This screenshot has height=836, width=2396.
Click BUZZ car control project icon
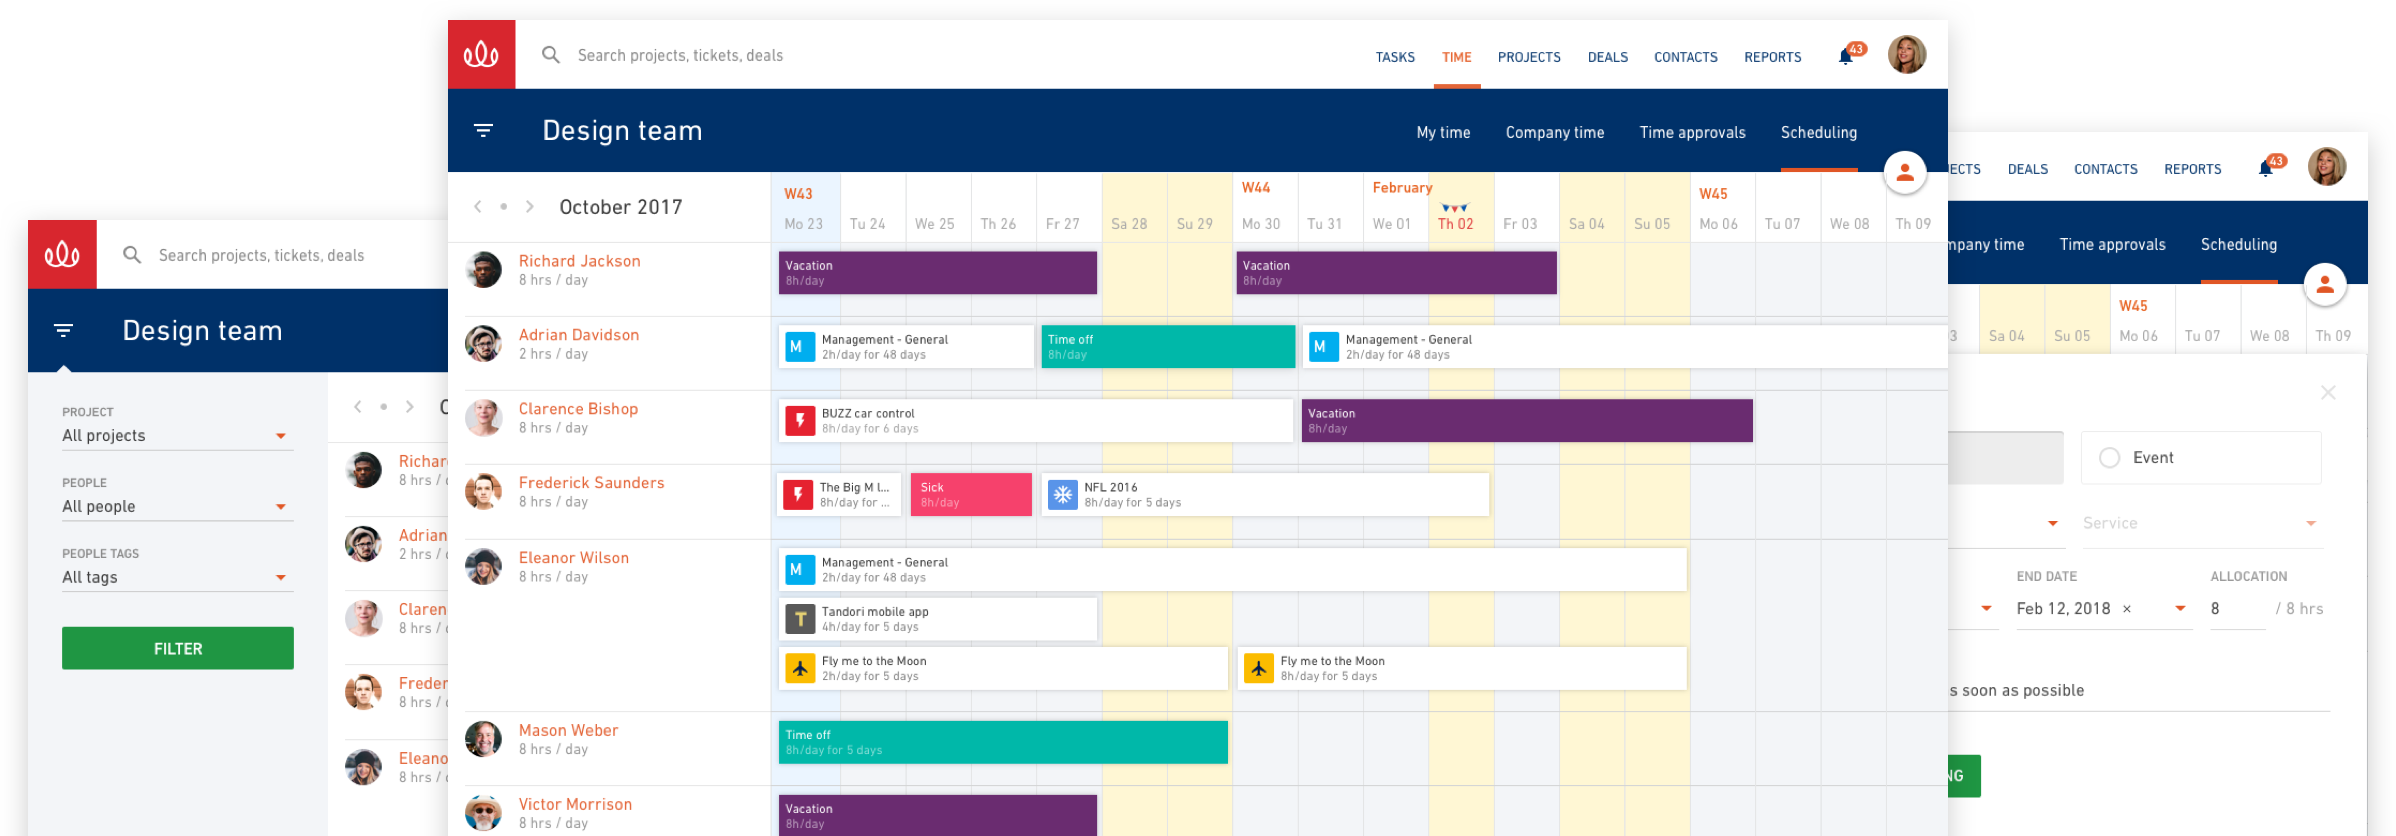[x=800, y=420]
